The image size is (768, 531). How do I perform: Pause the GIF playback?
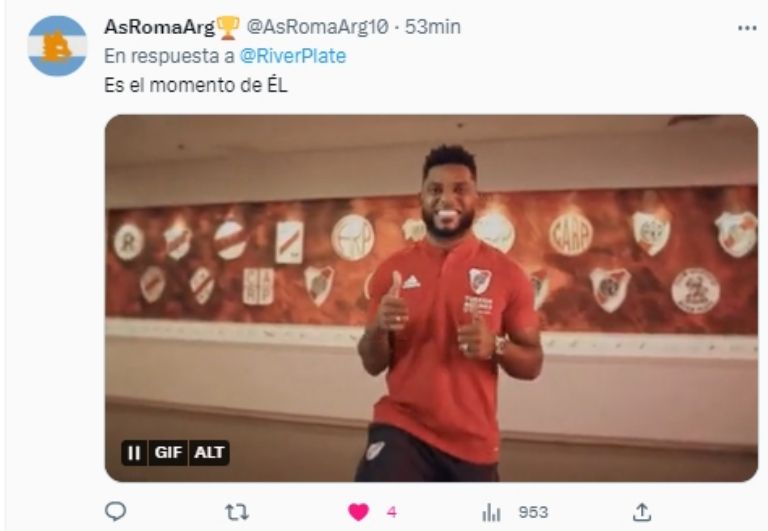[x=134, y=453]
